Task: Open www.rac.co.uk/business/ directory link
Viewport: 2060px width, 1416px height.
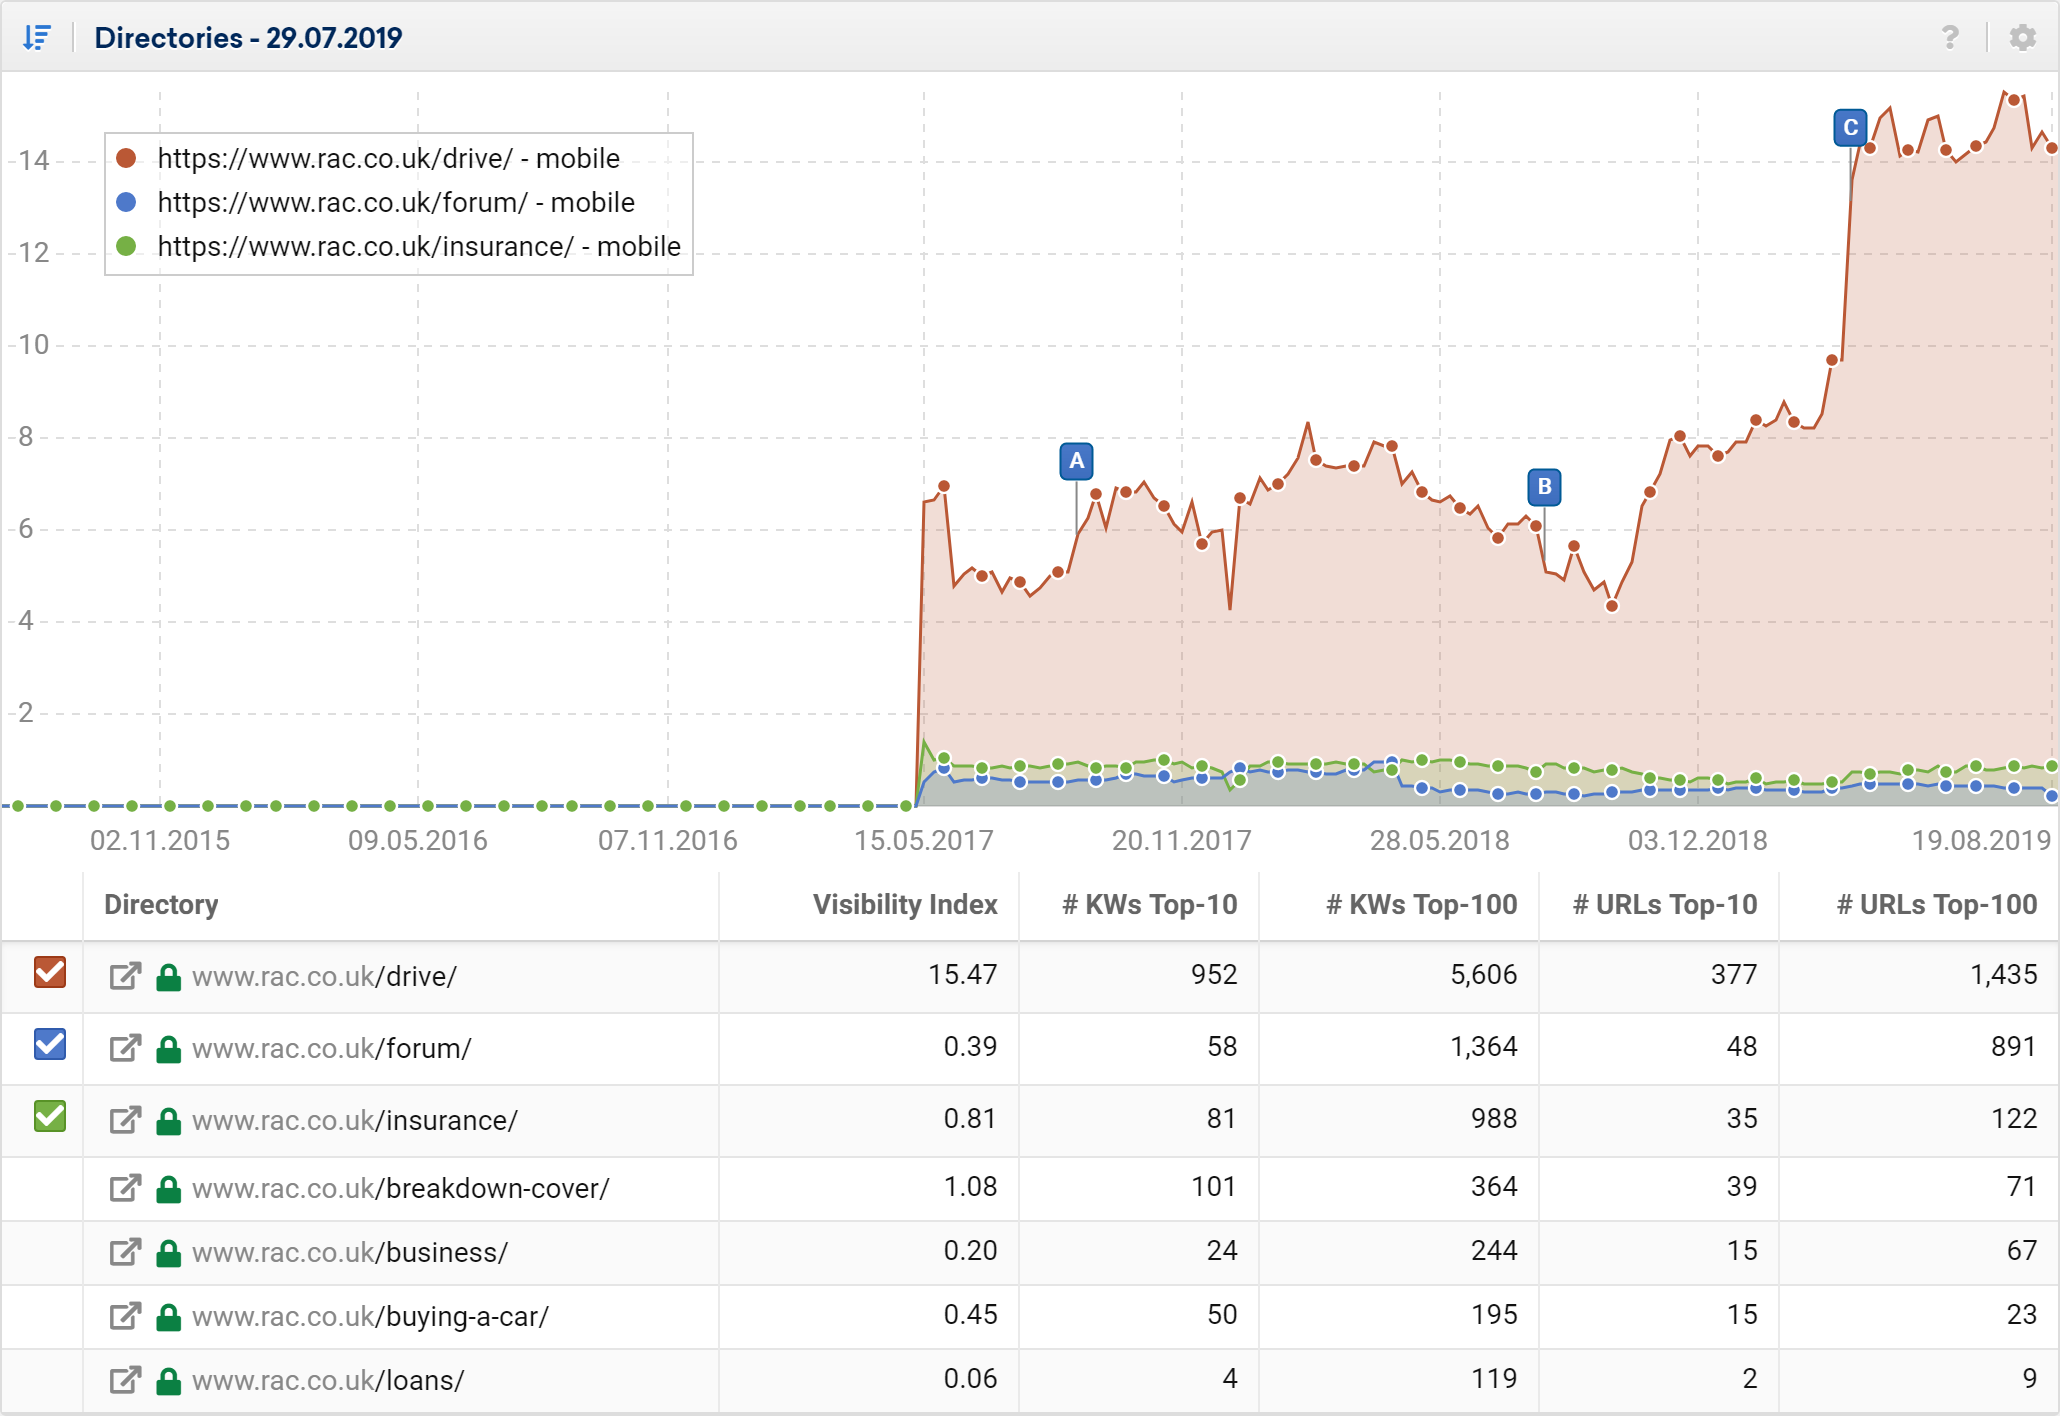Action: tap(350, 1252)
